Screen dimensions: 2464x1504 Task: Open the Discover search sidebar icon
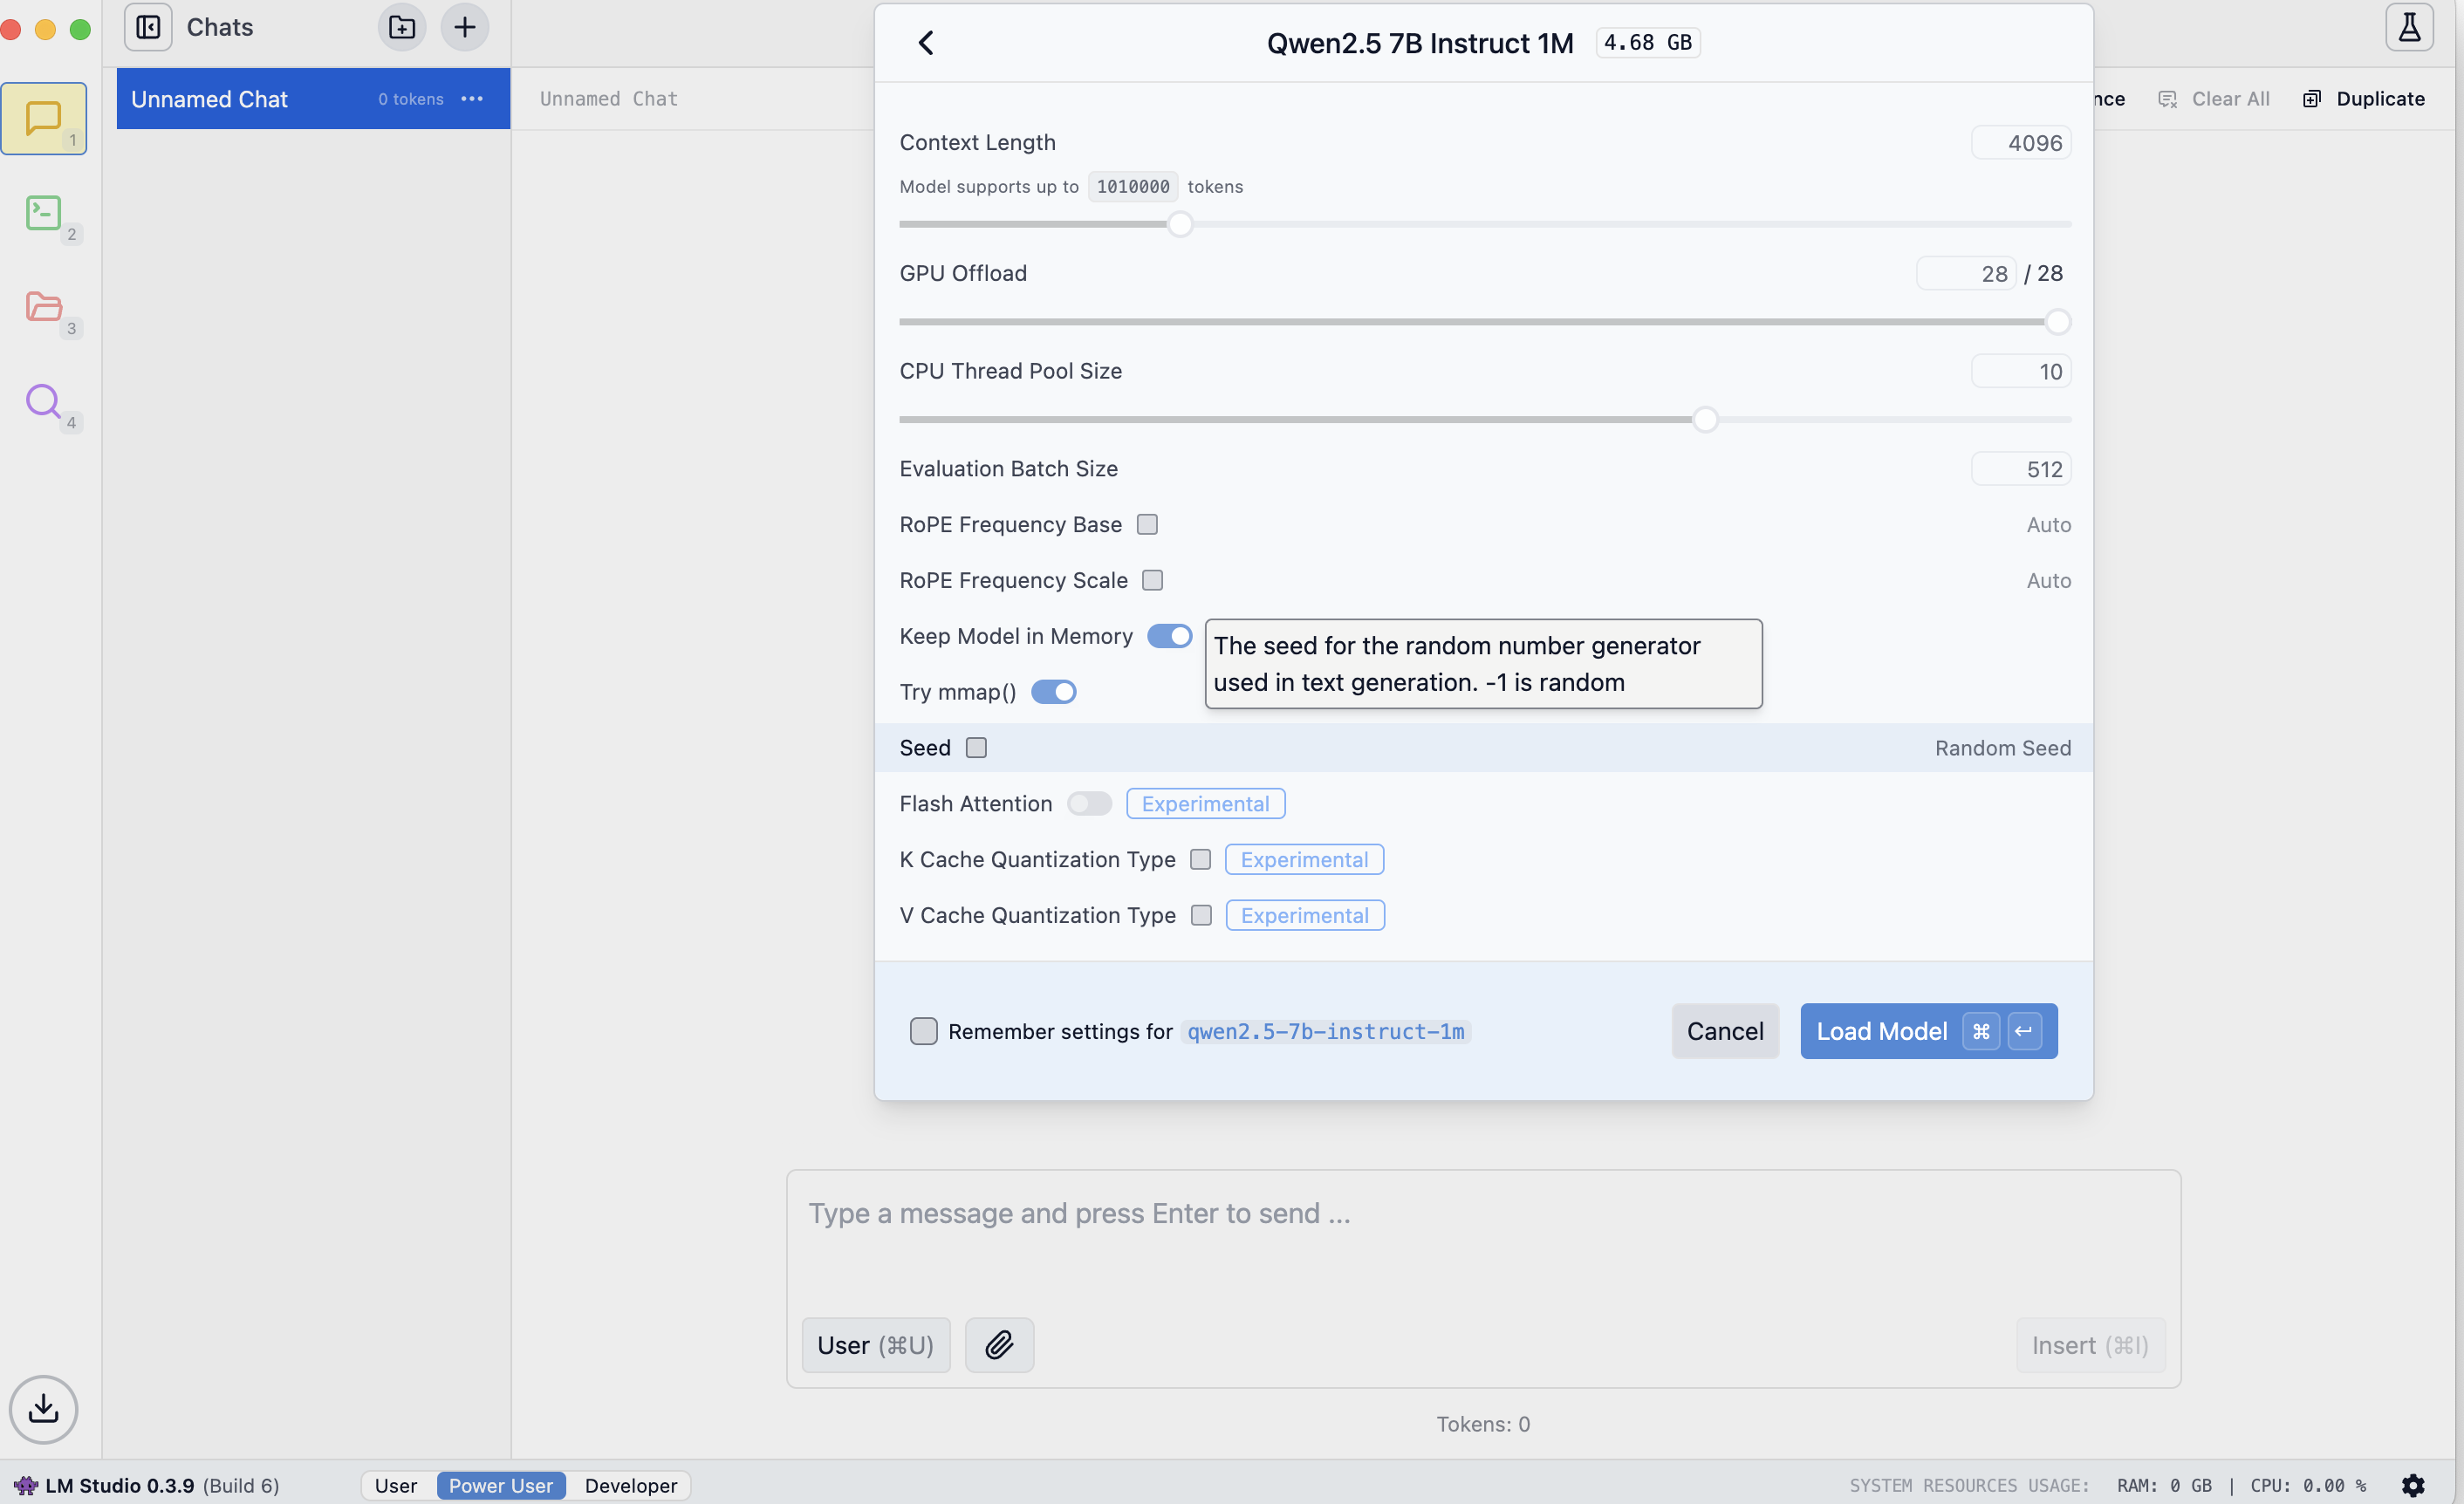43,400
